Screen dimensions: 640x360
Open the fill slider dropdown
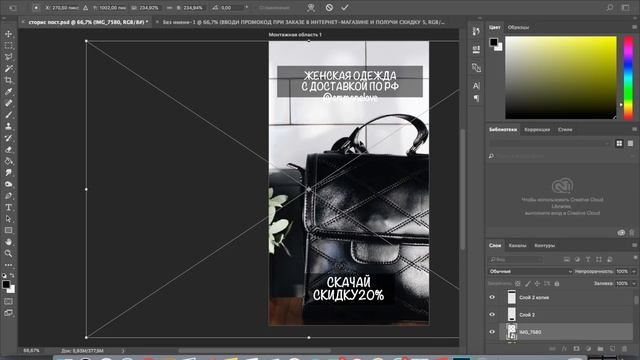634,283
